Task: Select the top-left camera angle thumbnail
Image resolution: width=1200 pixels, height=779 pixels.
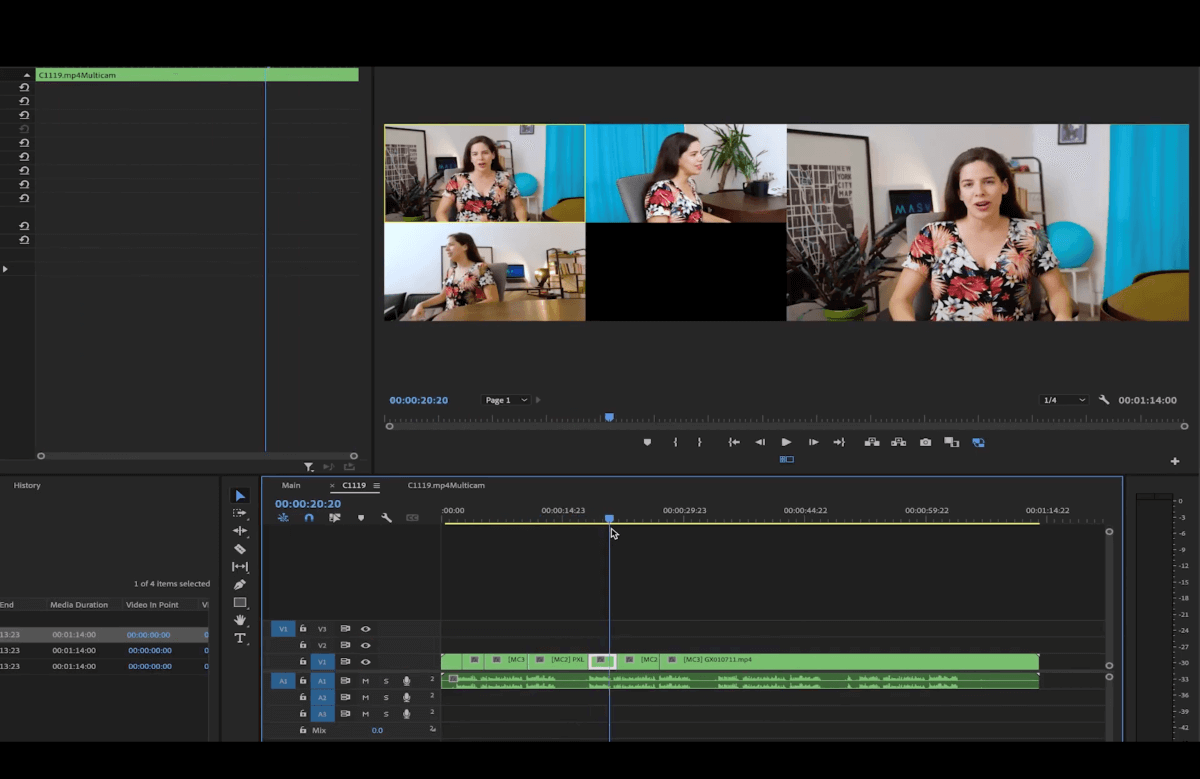Action: tap(485, 173)
